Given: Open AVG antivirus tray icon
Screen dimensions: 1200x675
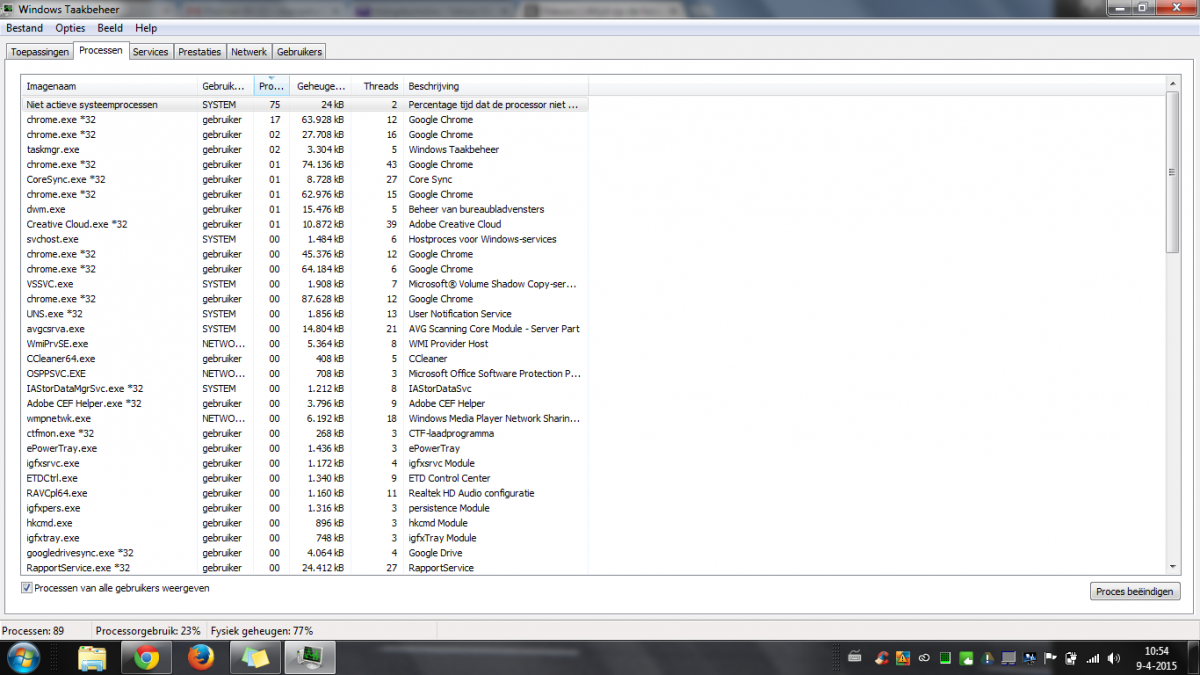Looking at the screenshot, I should click(903, 658).
